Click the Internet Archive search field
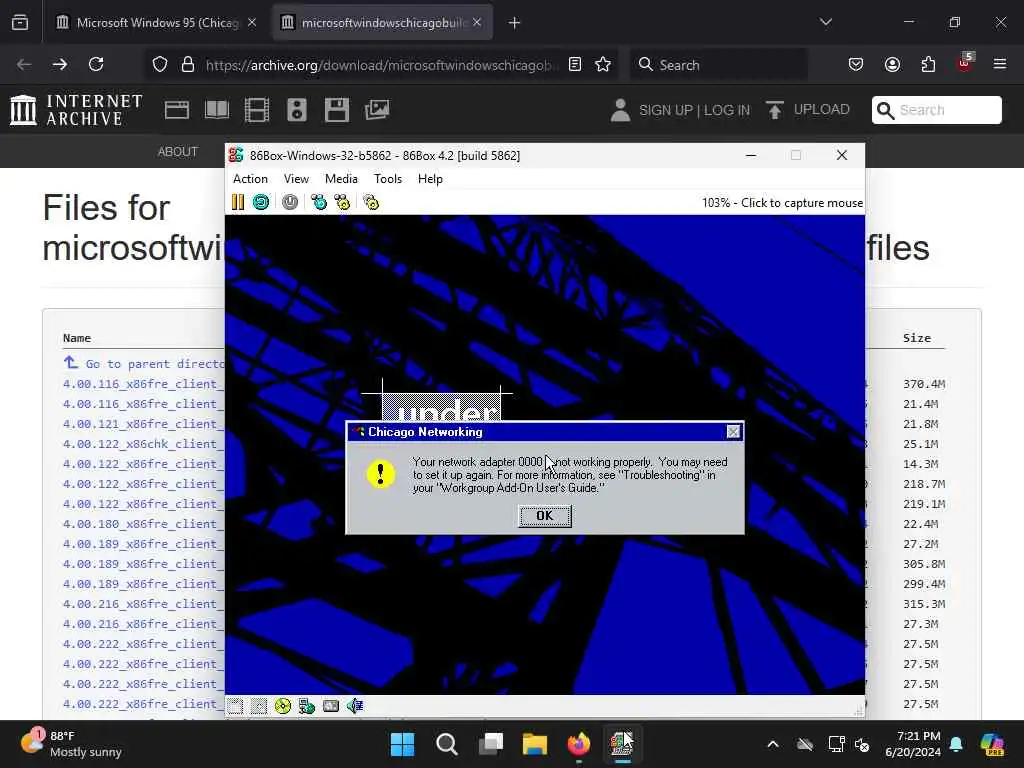Viewport: 1024px width, 768px height. (x=937, y=110)
